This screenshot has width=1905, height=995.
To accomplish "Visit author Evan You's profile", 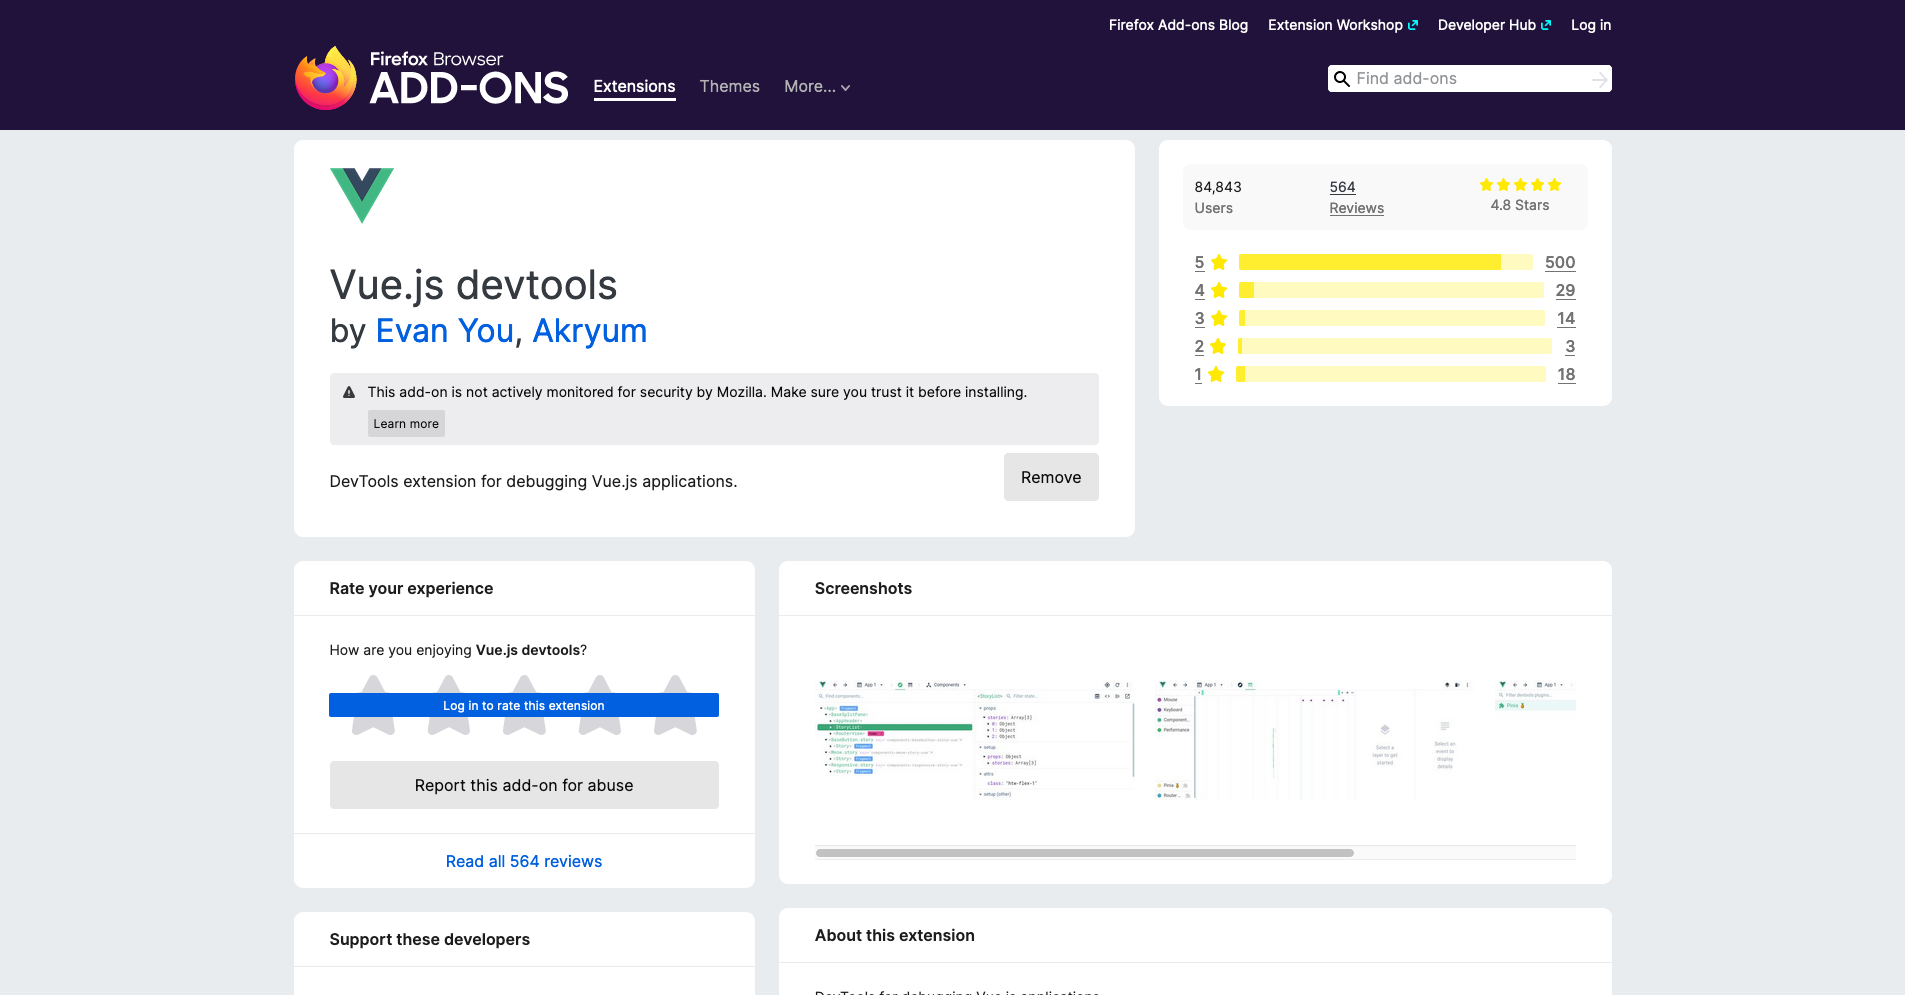I will coord(444,331).
